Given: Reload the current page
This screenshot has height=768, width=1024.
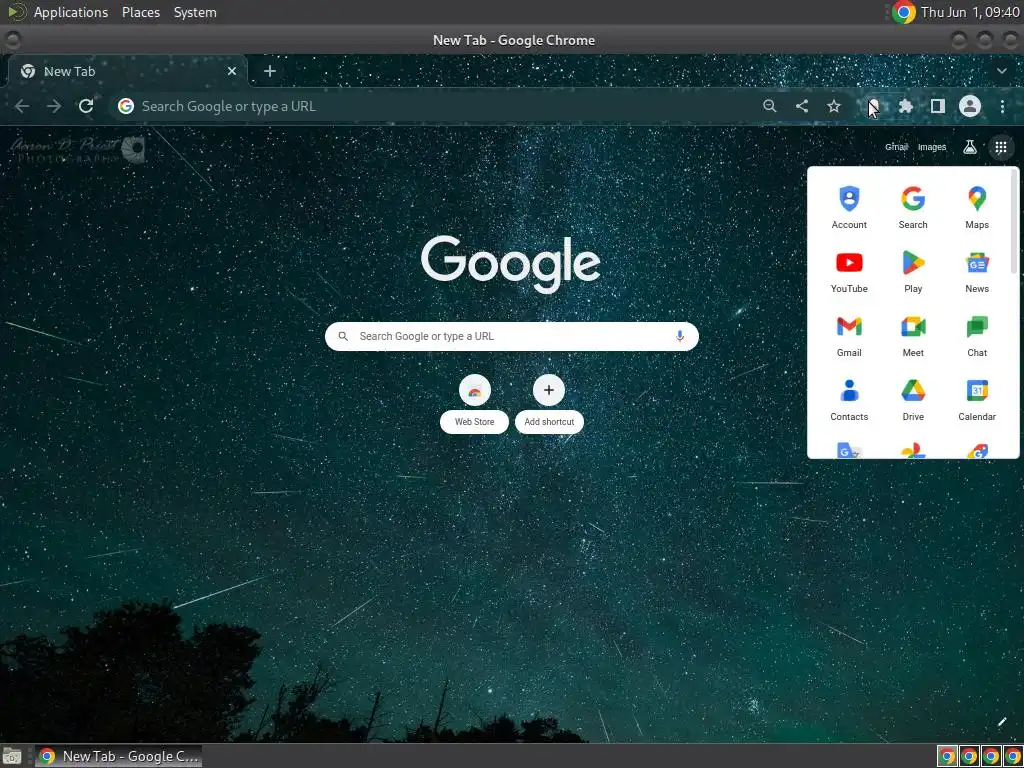Looking at the screenshot, I should click(x=86, y=106).
